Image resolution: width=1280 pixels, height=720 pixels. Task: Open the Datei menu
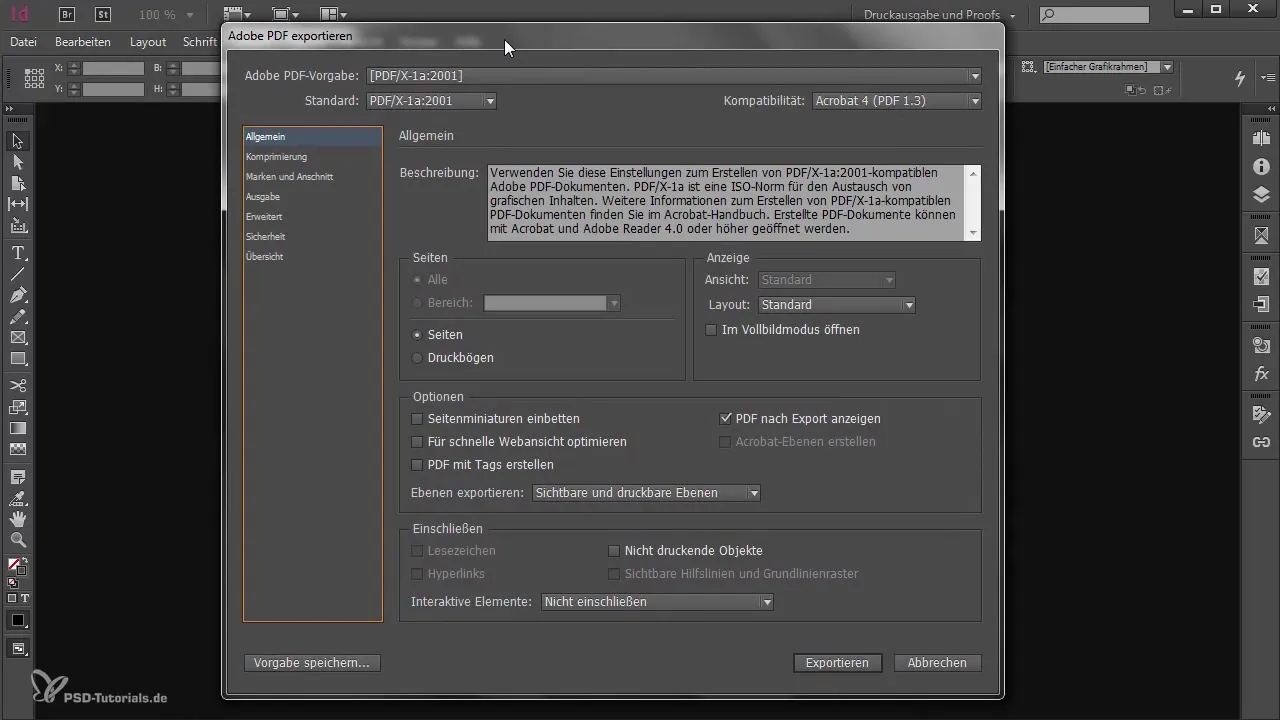point(23,43)
